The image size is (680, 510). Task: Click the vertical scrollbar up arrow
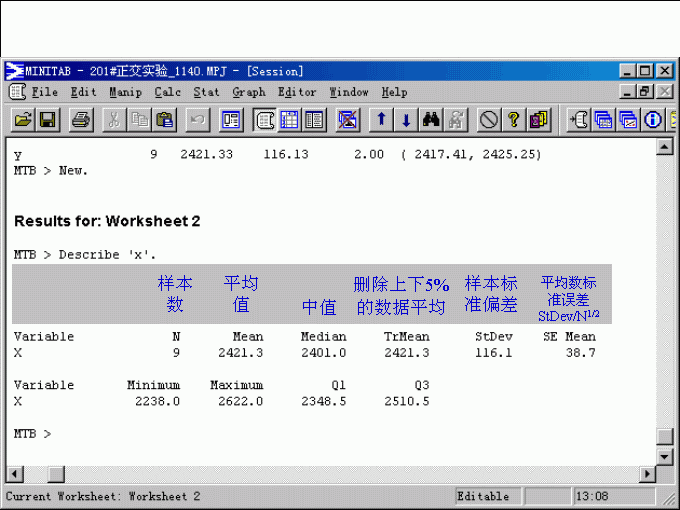coord(663,147)
